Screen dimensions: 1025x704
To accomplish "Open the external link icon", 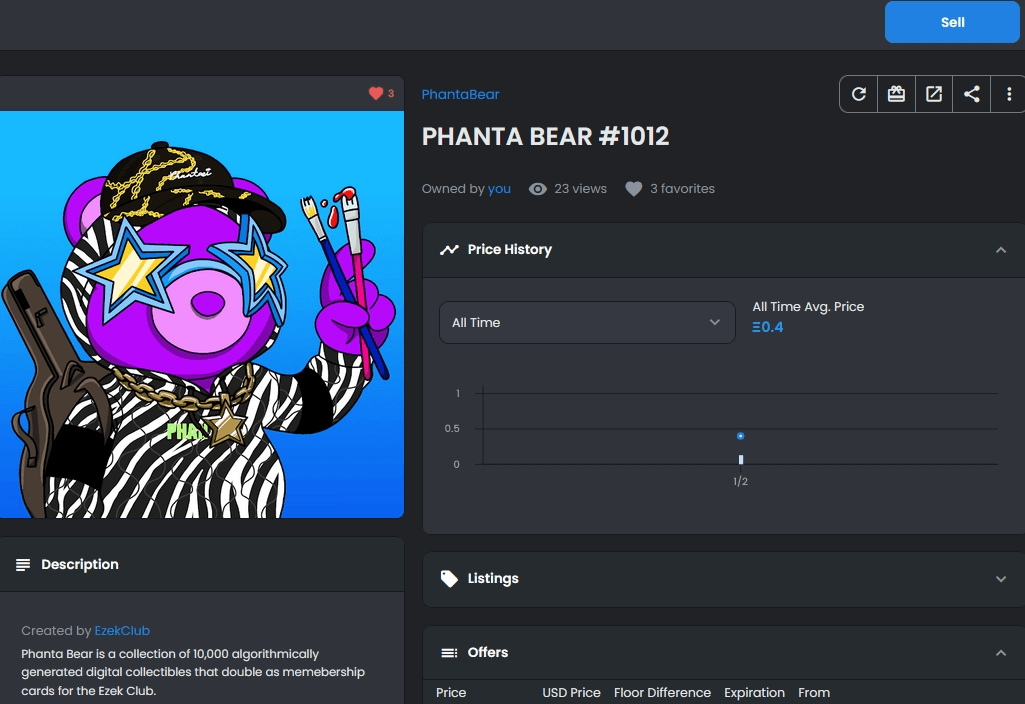I will (934, 94).
